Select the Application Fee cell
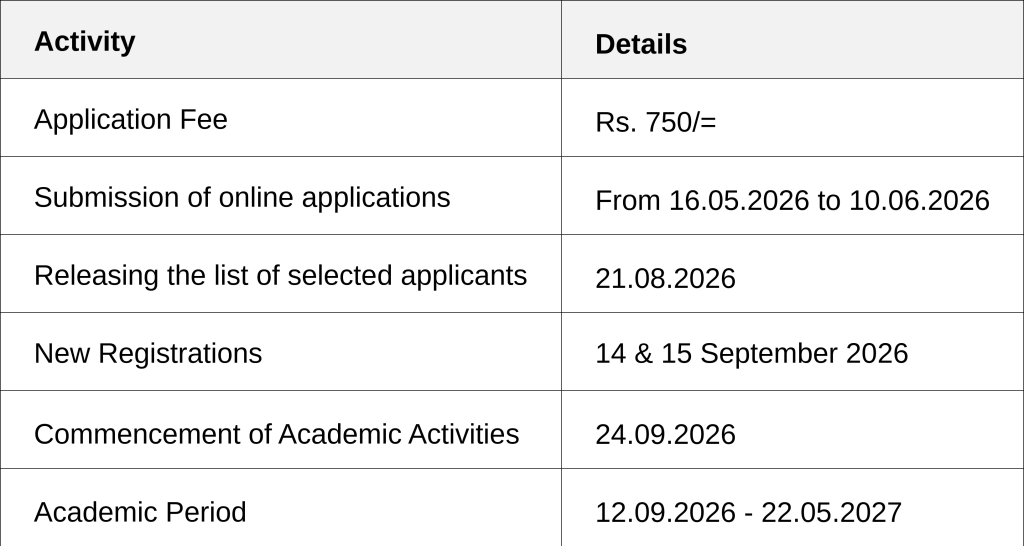 [281, 118]
